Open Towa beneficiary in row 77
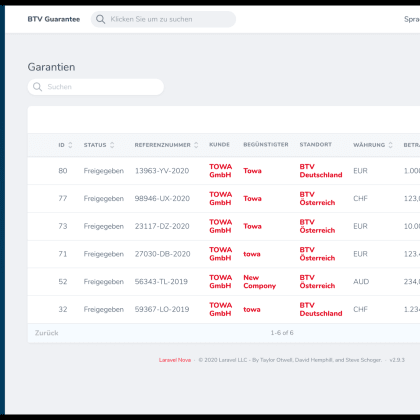The image size is (420, 420). coord(252,199)
